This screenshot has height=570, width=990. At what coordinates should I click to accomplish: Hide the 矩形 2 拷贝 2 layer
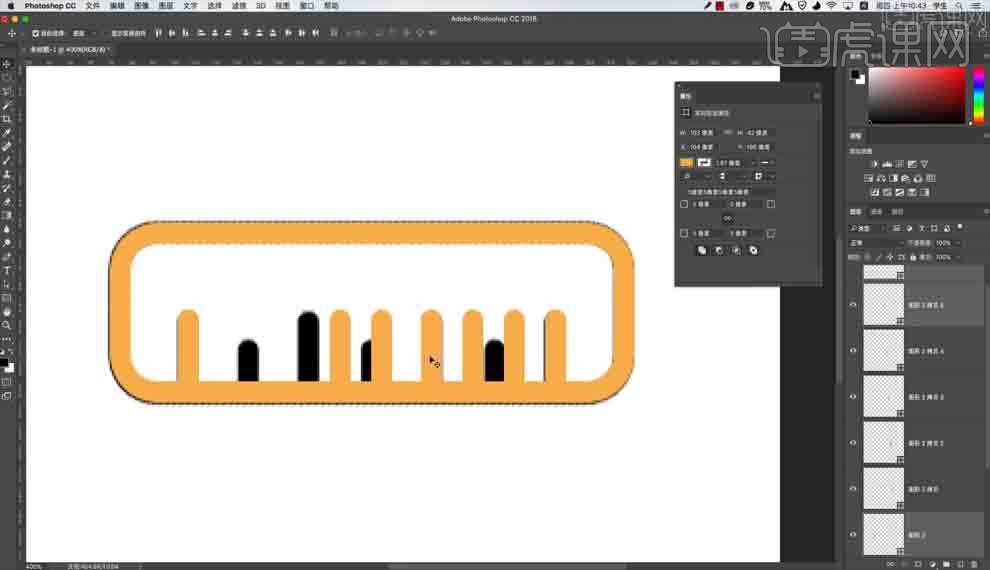(x=853, y=443)
